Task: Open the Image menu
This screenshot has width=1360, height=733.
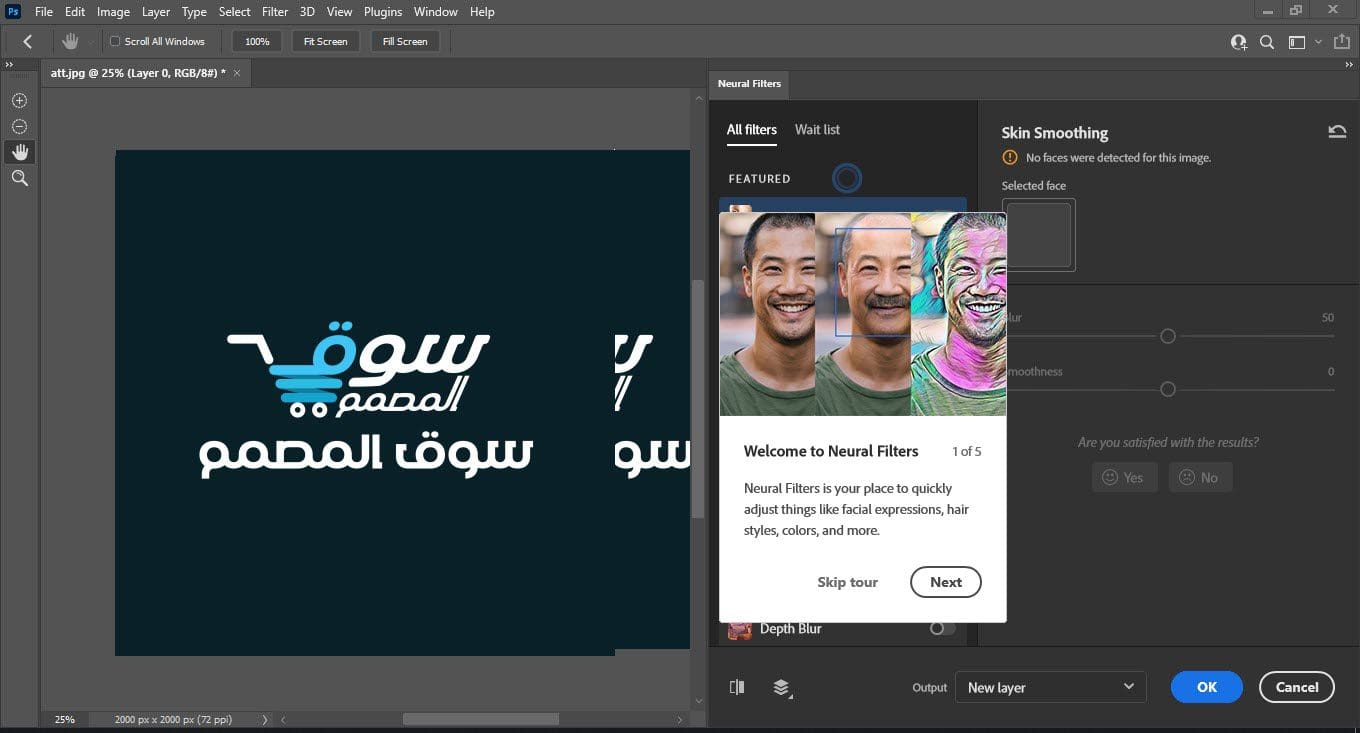Action: coord(113,12)
